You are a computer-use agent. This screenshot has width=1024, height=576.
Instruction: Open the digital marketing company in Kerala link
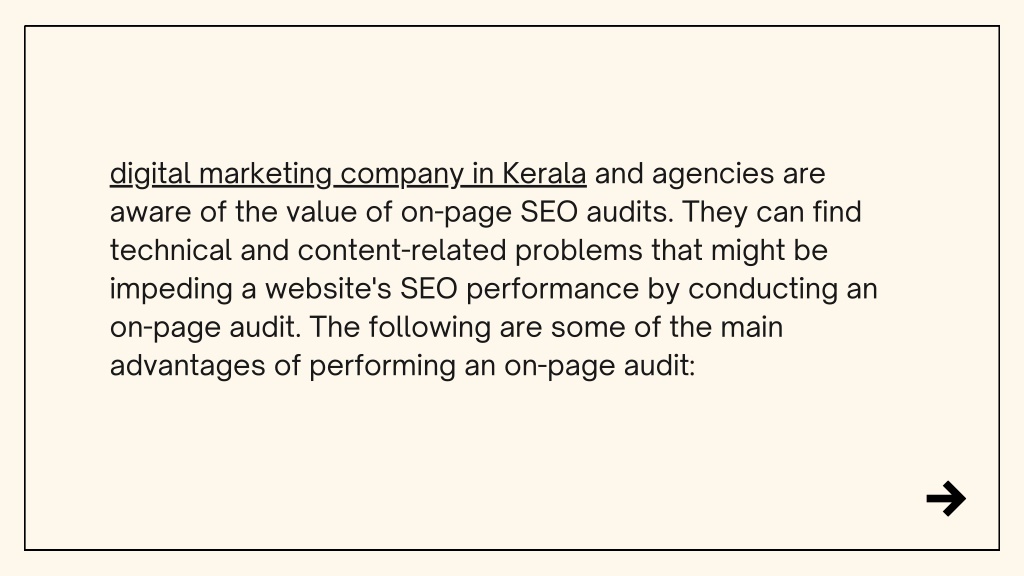click(x=348, y=174)
